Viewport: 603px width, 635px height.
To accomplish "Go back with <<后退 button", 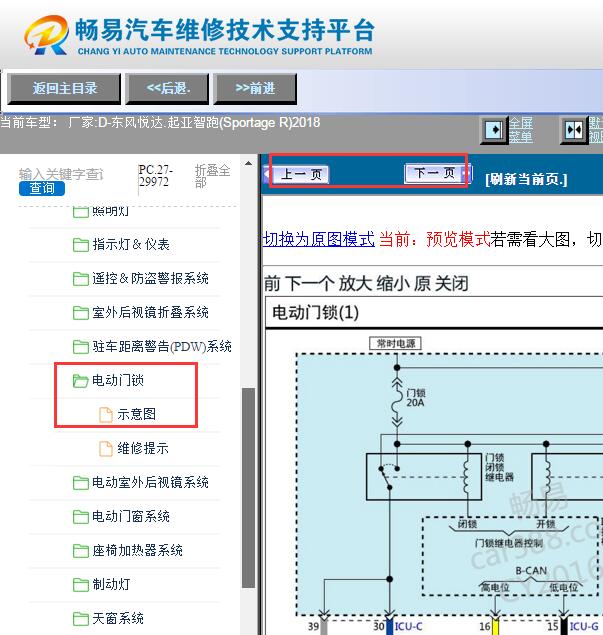I will pyautogui.click(x=167, y=89).
